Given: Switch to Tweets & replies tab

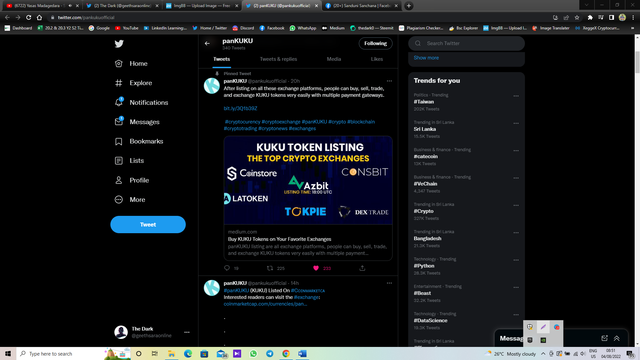Looking at the screenshot, I should (278, 59).
